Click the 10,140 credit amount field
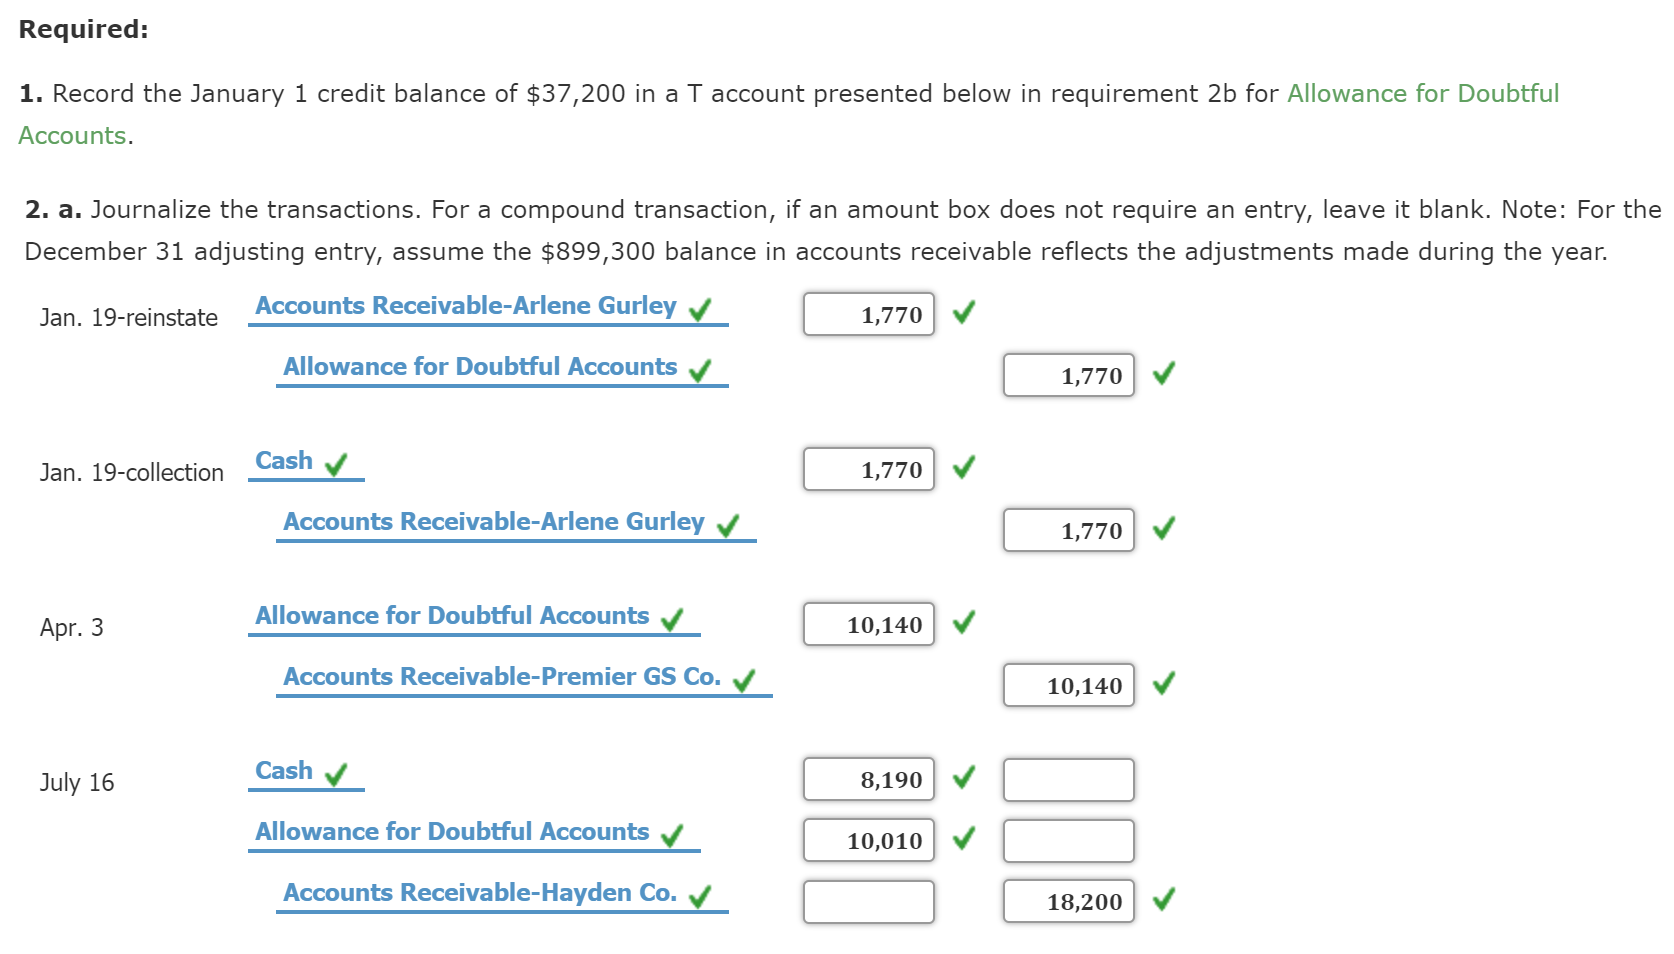Viewport: 1674px width, 954px height. coord(1068,685)
